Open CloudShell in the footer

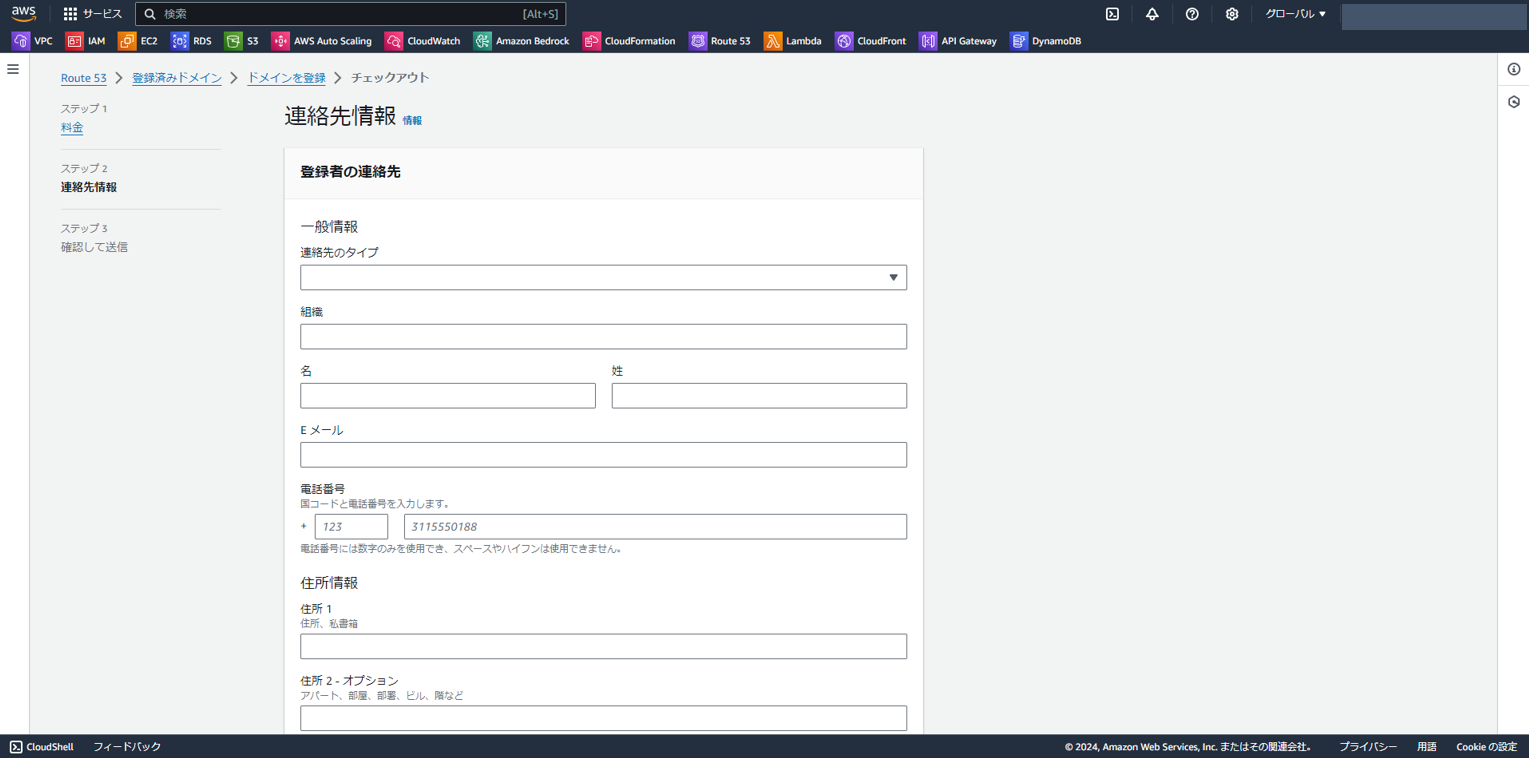tap(42, 747)
